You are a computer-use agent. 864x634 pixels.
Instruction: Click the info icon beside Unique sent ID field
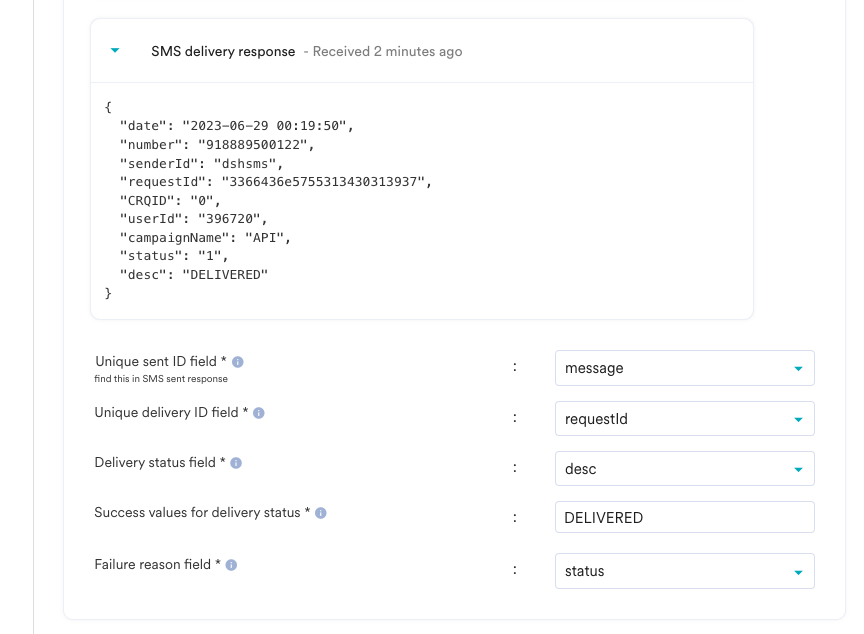click(238, 362)
